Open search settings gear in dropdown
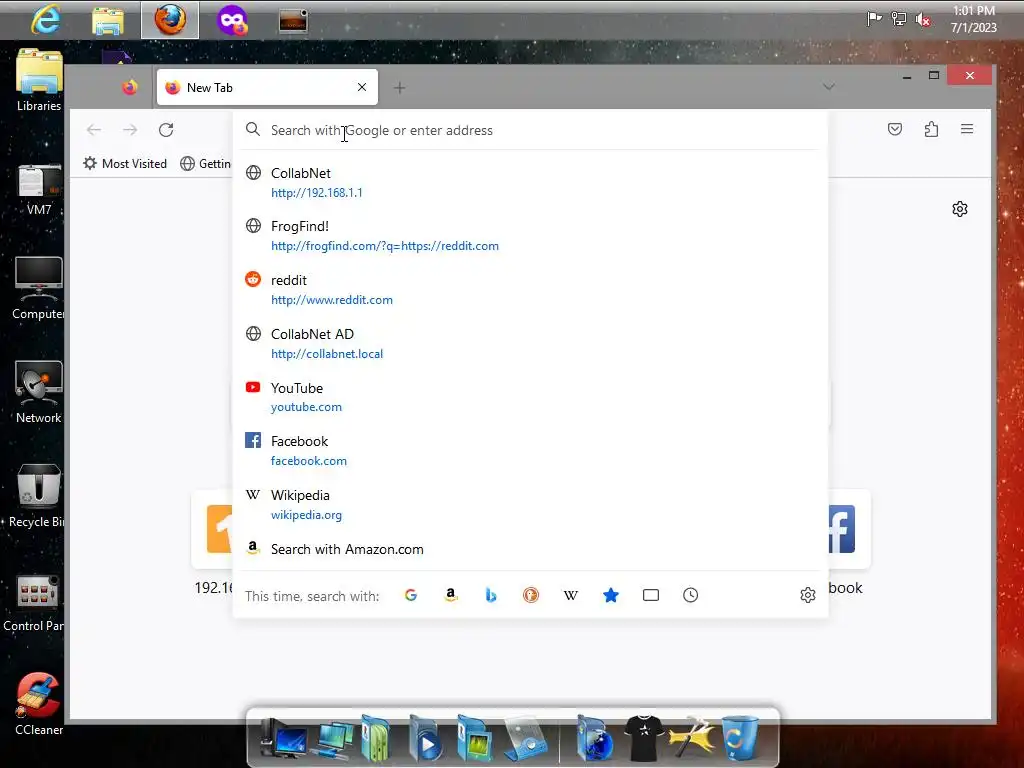 coord(808,595)
